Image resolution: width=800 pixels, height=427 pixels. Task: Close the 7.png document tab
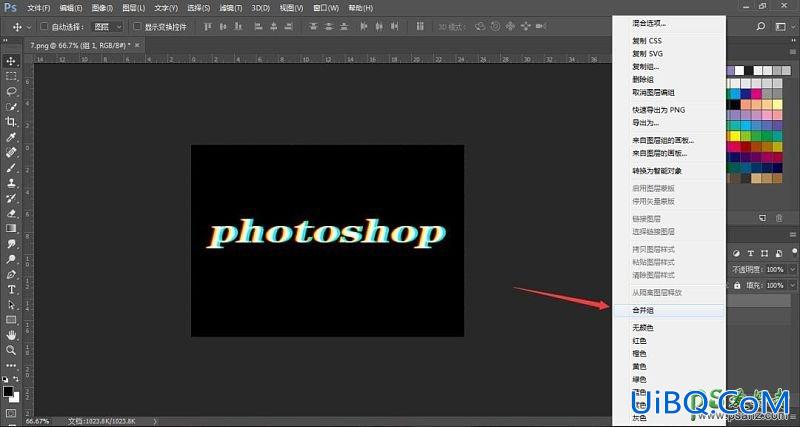click(x=139, y=45)
